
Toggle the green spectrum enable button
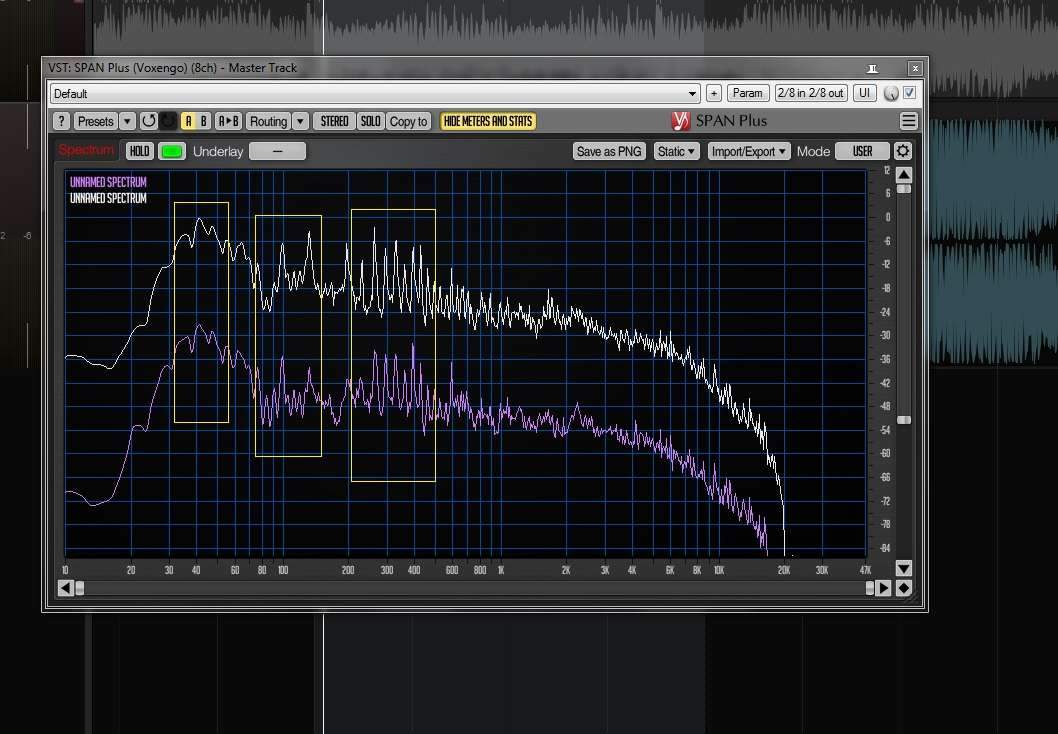tap(172, 151)
